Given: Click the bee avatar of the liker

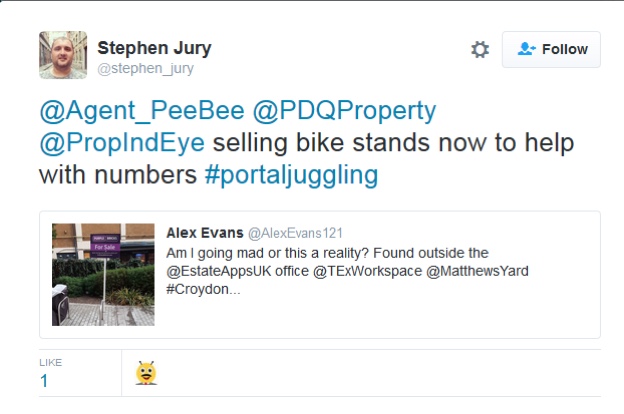Looking at the screenshot, I should coord(147,373).
